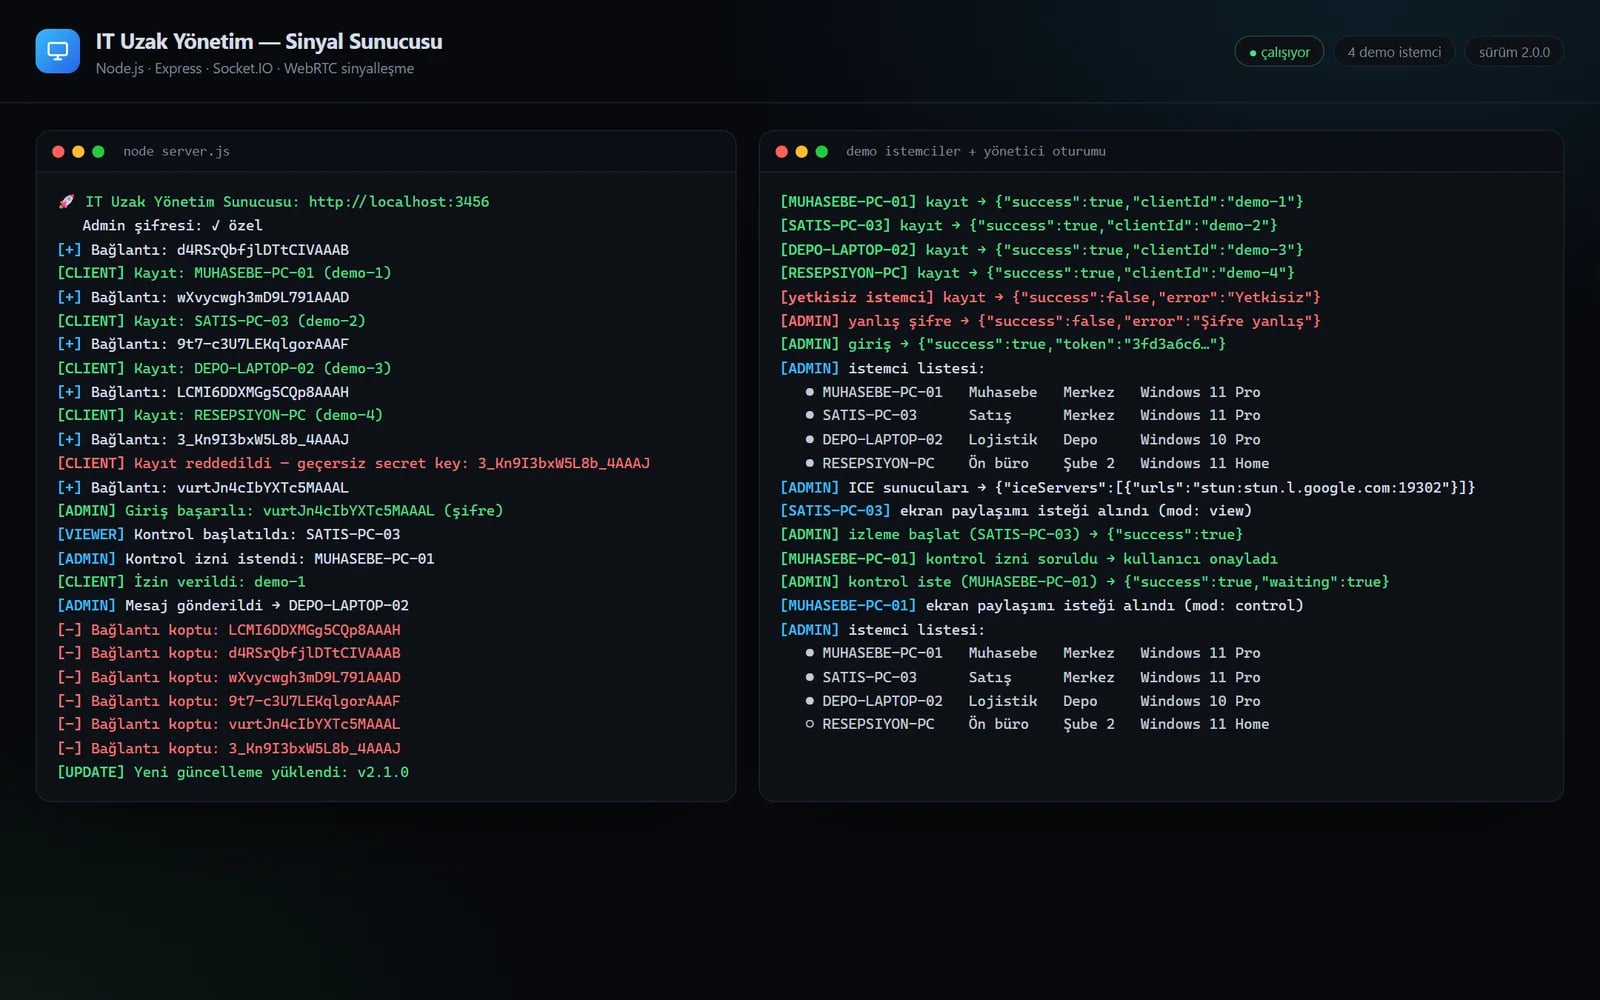1600x1000 pixels.
Task: Open the http://localhost:3456 server URL
Action: [x=399, y=202]
